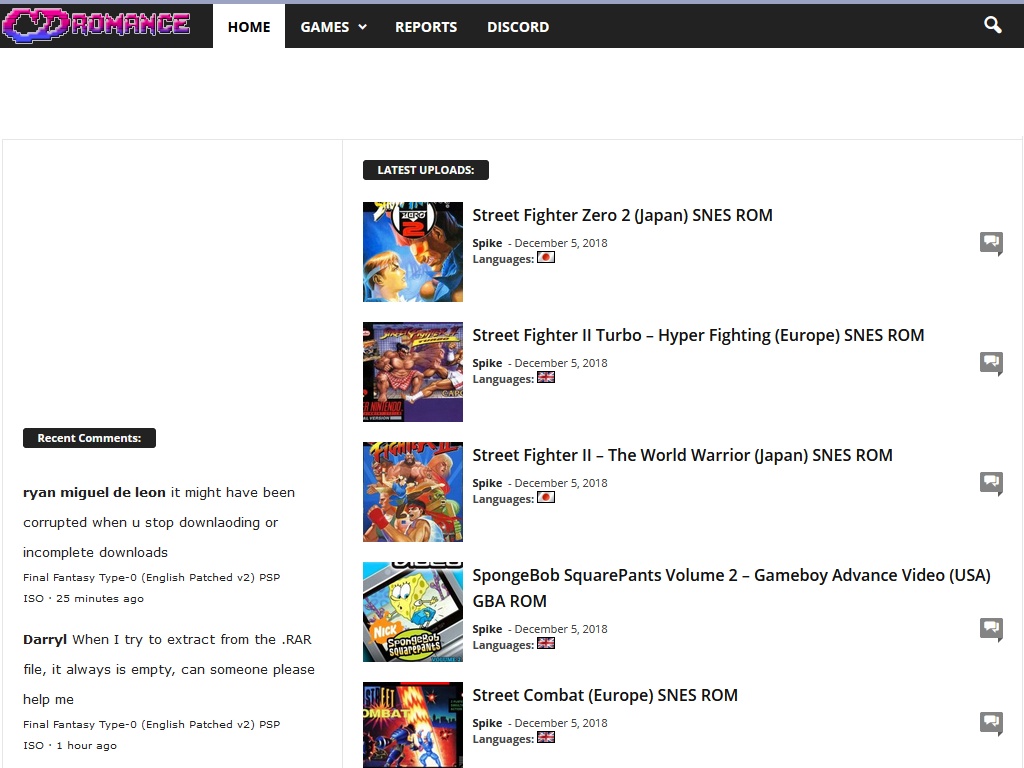Open comments for Street Fighter Zero 2

991,243
